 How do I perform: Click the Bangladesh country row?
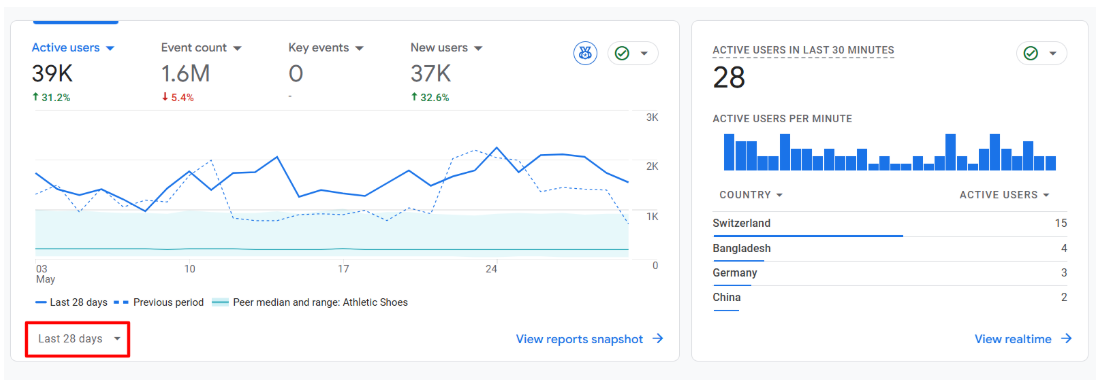[890, 249]
